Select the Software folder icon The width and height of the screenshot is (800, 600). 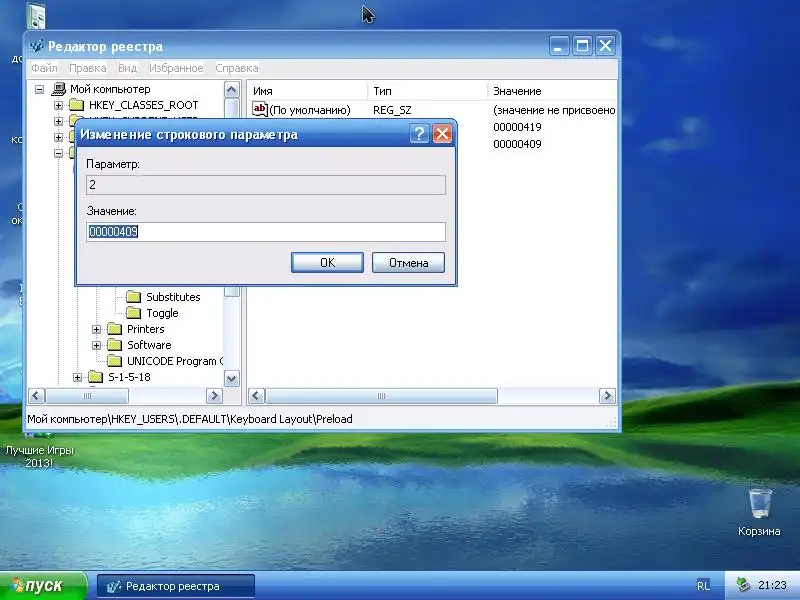click(x=115, y=345)
